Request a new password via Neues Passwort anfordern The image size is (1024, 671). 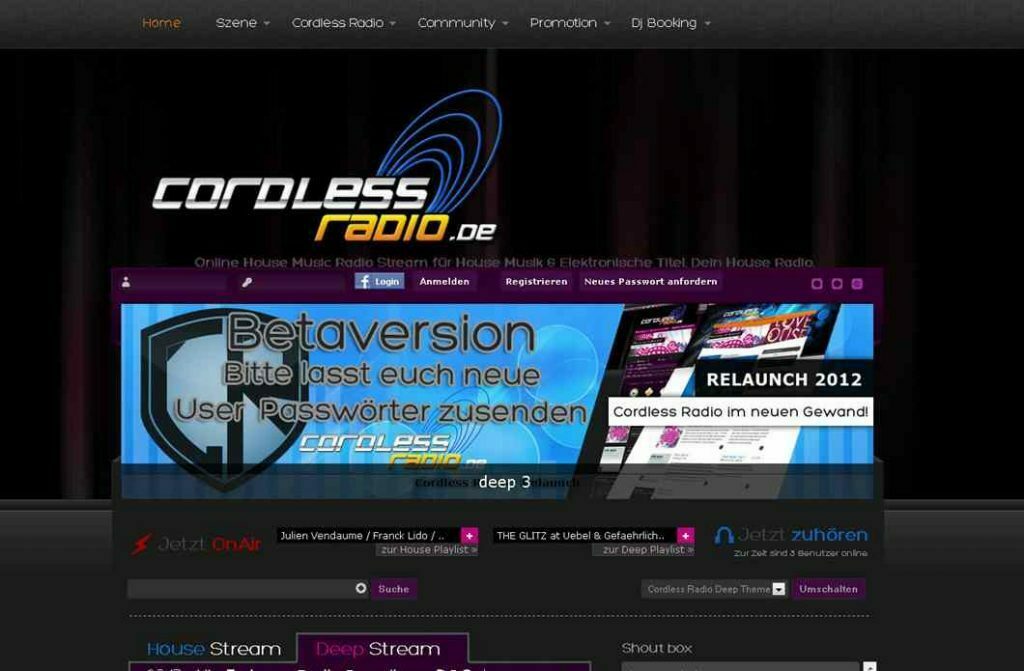coord(650,282)
